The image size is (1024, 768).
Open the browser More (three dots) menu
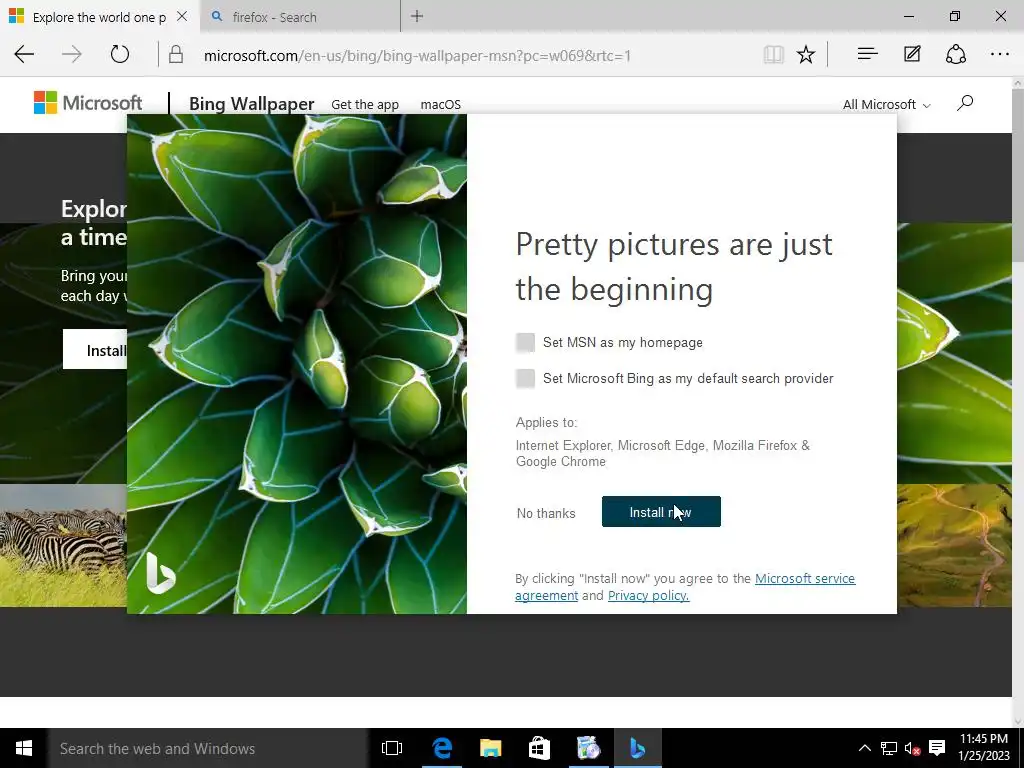click(x=1000, y=54)
